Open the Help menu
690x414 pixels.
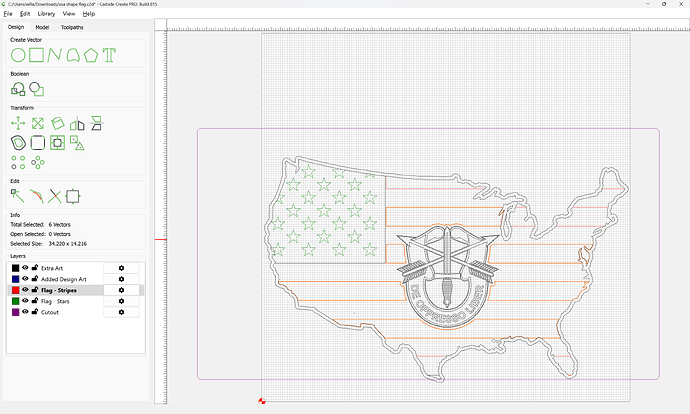click(88, 14)
